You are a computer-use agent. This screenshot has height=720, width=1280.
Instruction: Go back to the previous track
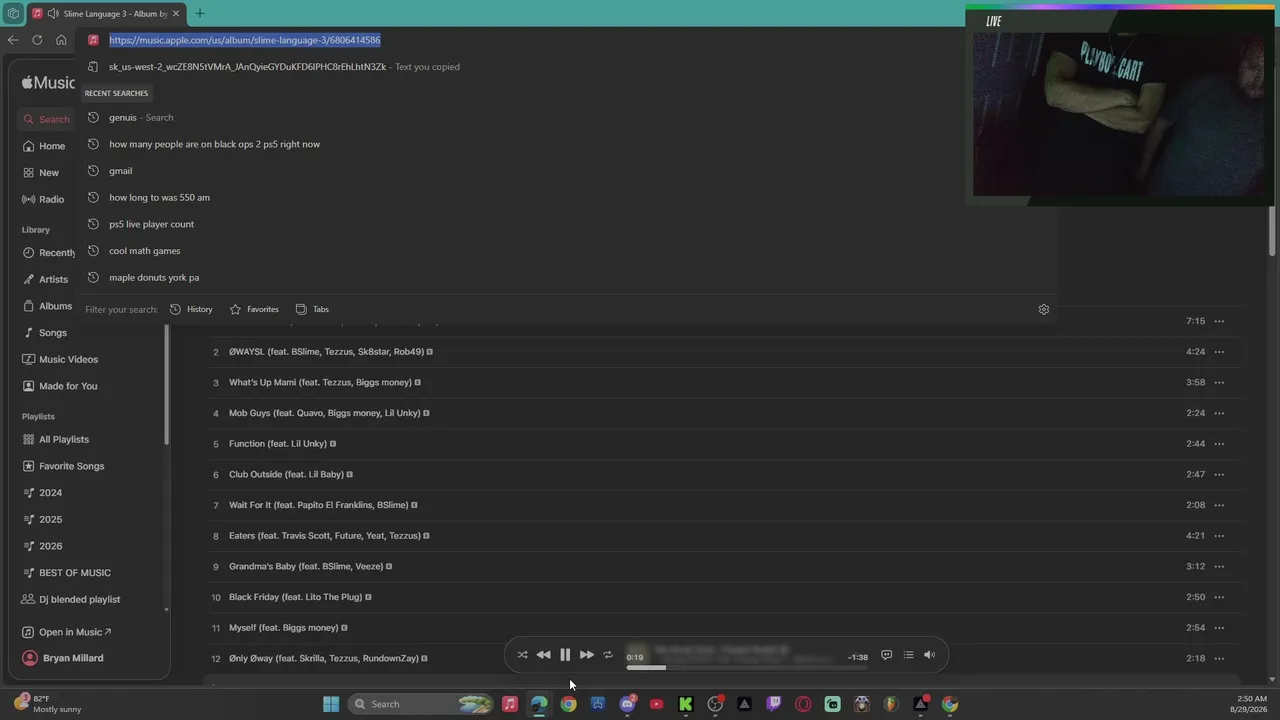[543, 655]
